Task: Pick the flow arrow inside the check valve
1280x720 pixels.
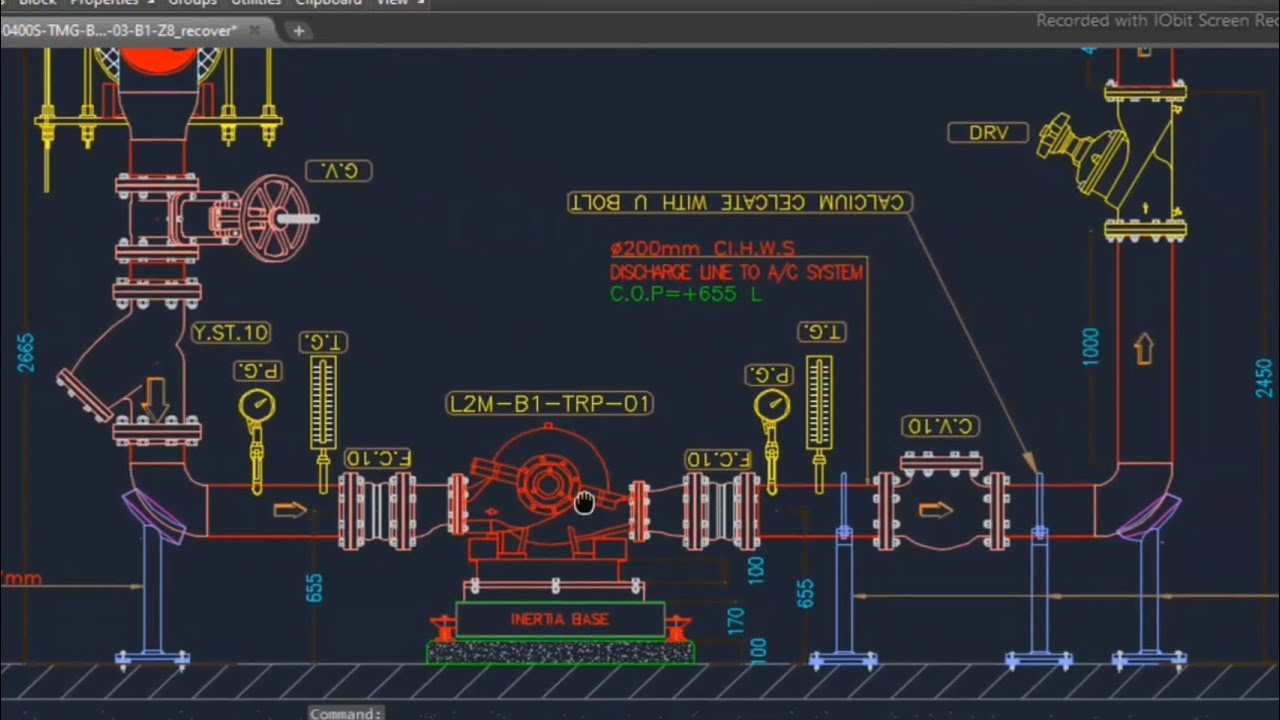Action: pos(935,510)
